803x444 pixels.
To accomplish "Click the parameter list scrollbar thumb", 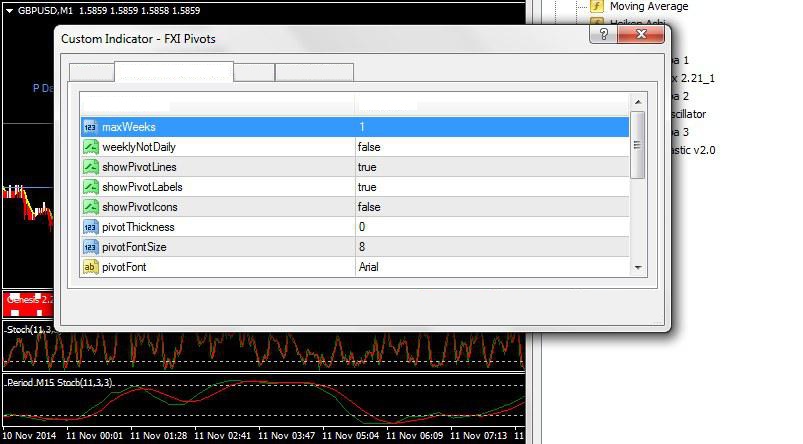I will coord(637,145).
